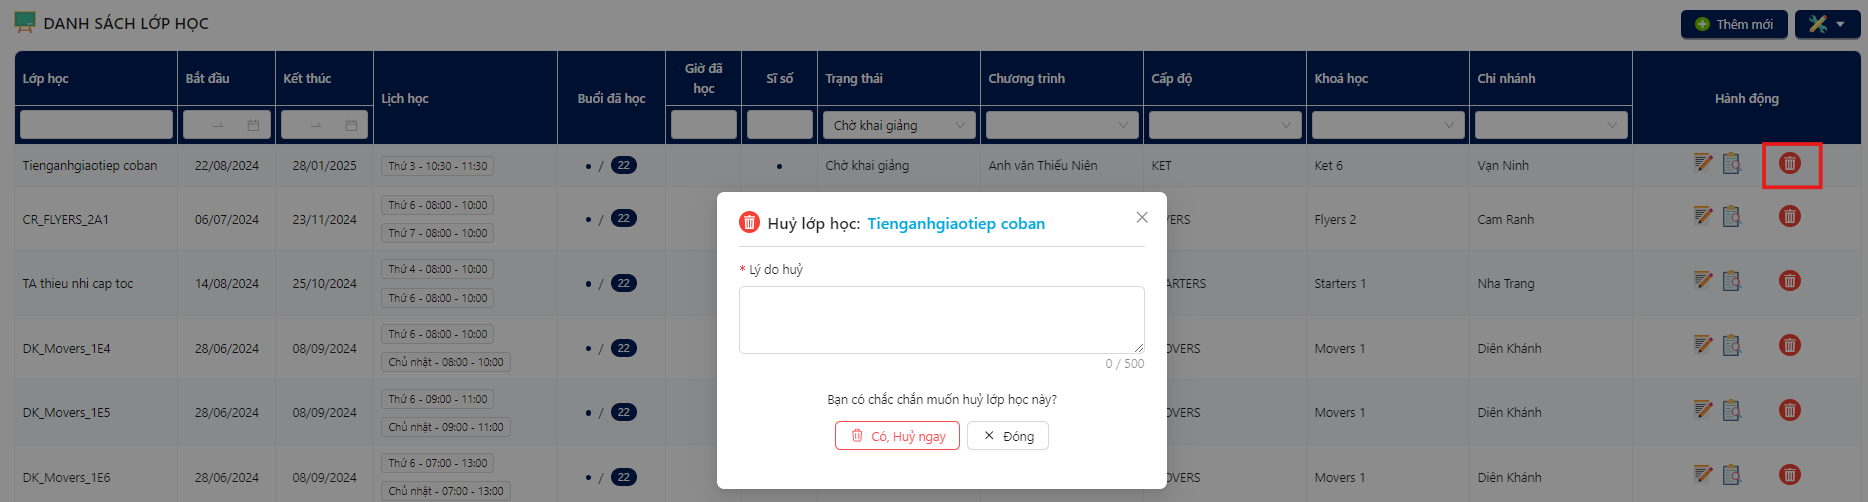
Task: Click the red delete icon for Tienganhgiaotiep coban
Action: click(x=1790, y=163)
